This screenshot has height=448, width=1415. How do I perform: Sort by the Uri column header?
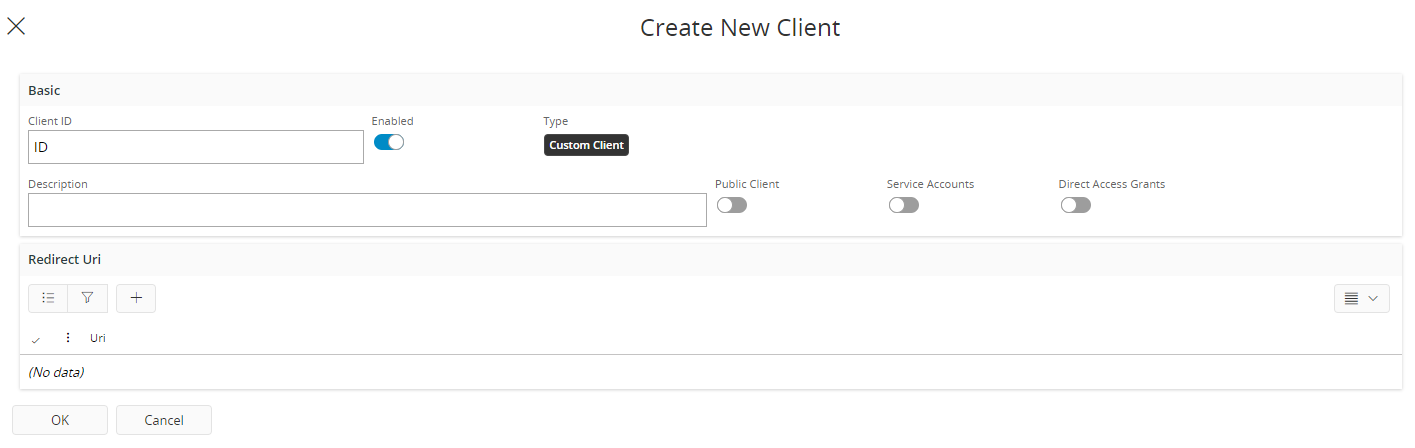(98, 338)
